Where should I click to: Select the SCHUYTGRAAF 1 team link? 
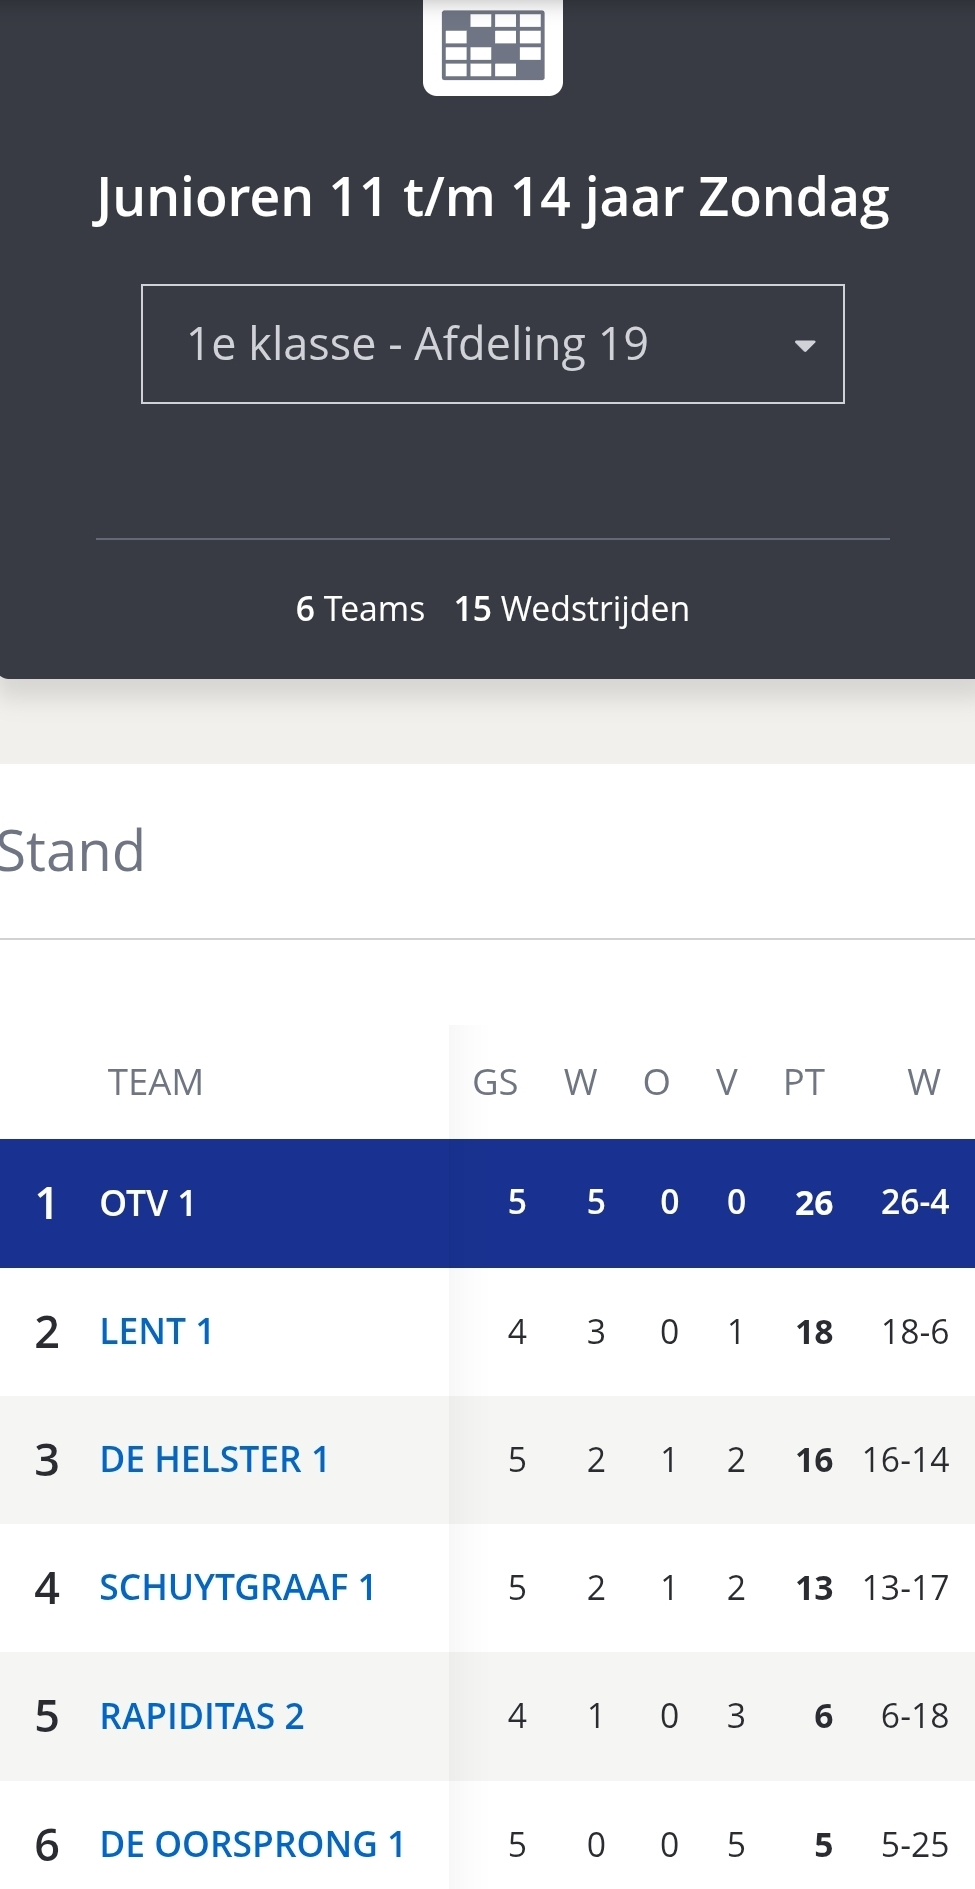click(x=237, y=1588)
